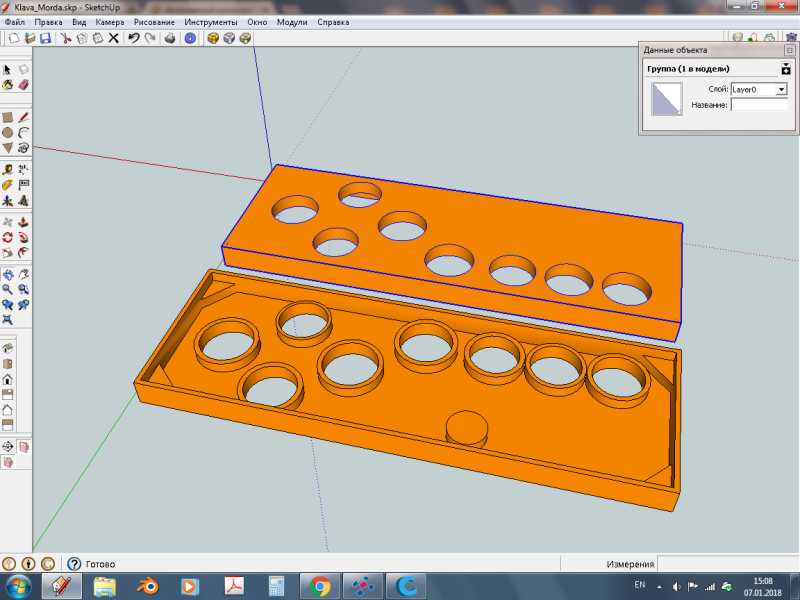Choose the Pan hand tool
This screenshot has height=600, width=800.
point(23,274)
